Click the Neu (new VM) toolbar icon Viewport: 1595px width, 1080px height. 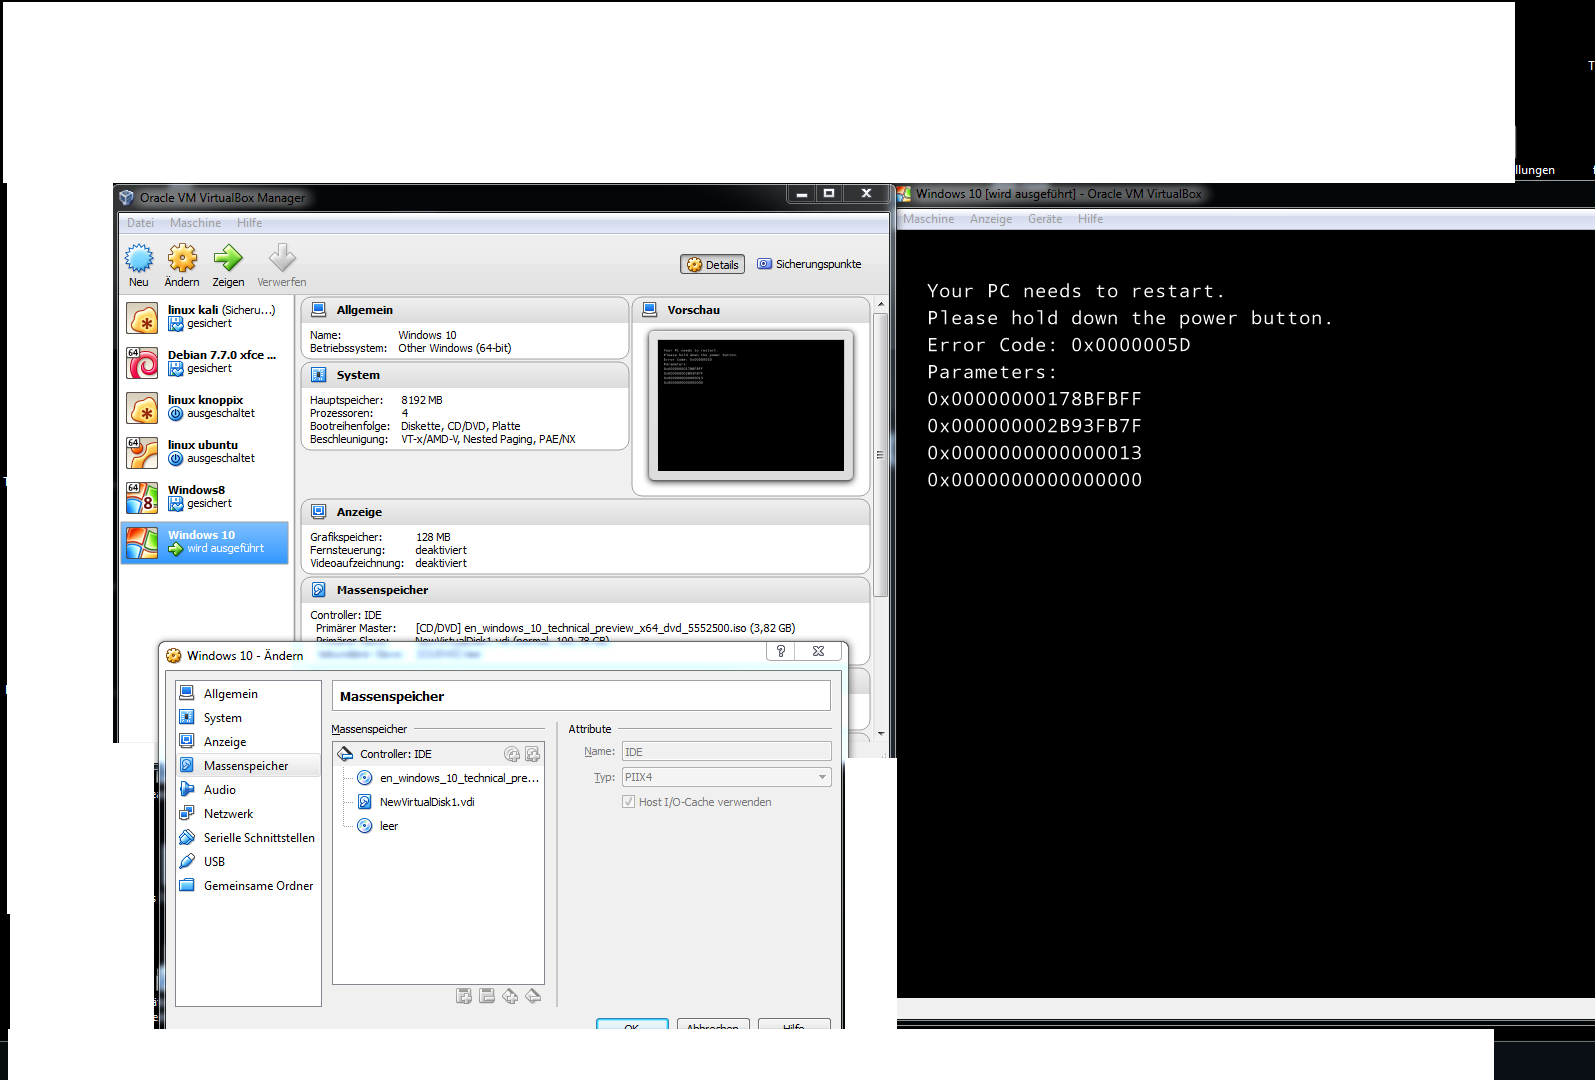pos(139,265)
